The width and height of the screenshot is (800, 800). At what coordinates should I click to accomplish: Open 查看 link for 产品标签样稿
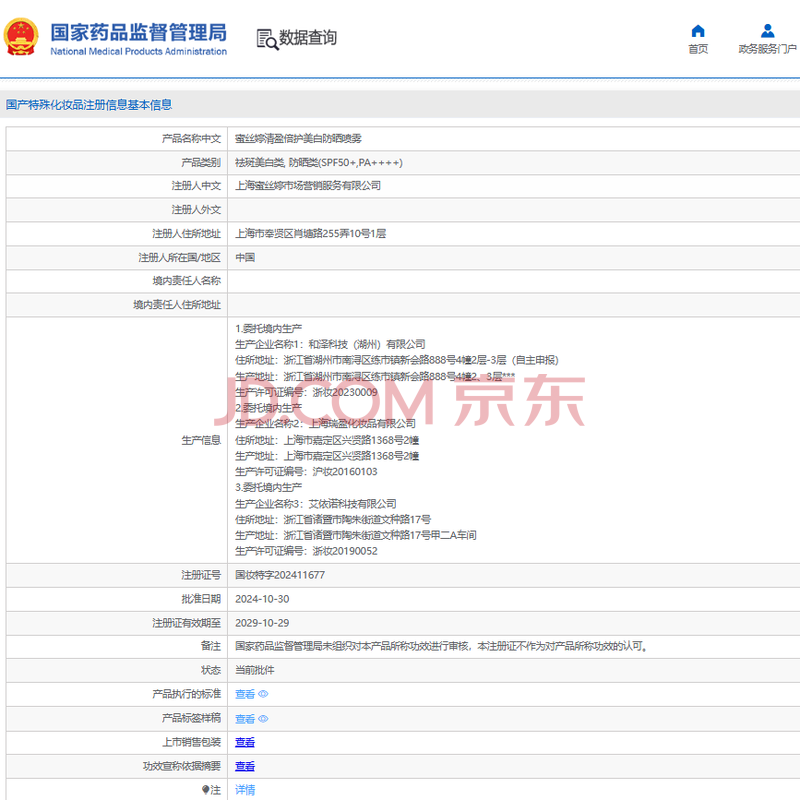[x=245, y=719]
